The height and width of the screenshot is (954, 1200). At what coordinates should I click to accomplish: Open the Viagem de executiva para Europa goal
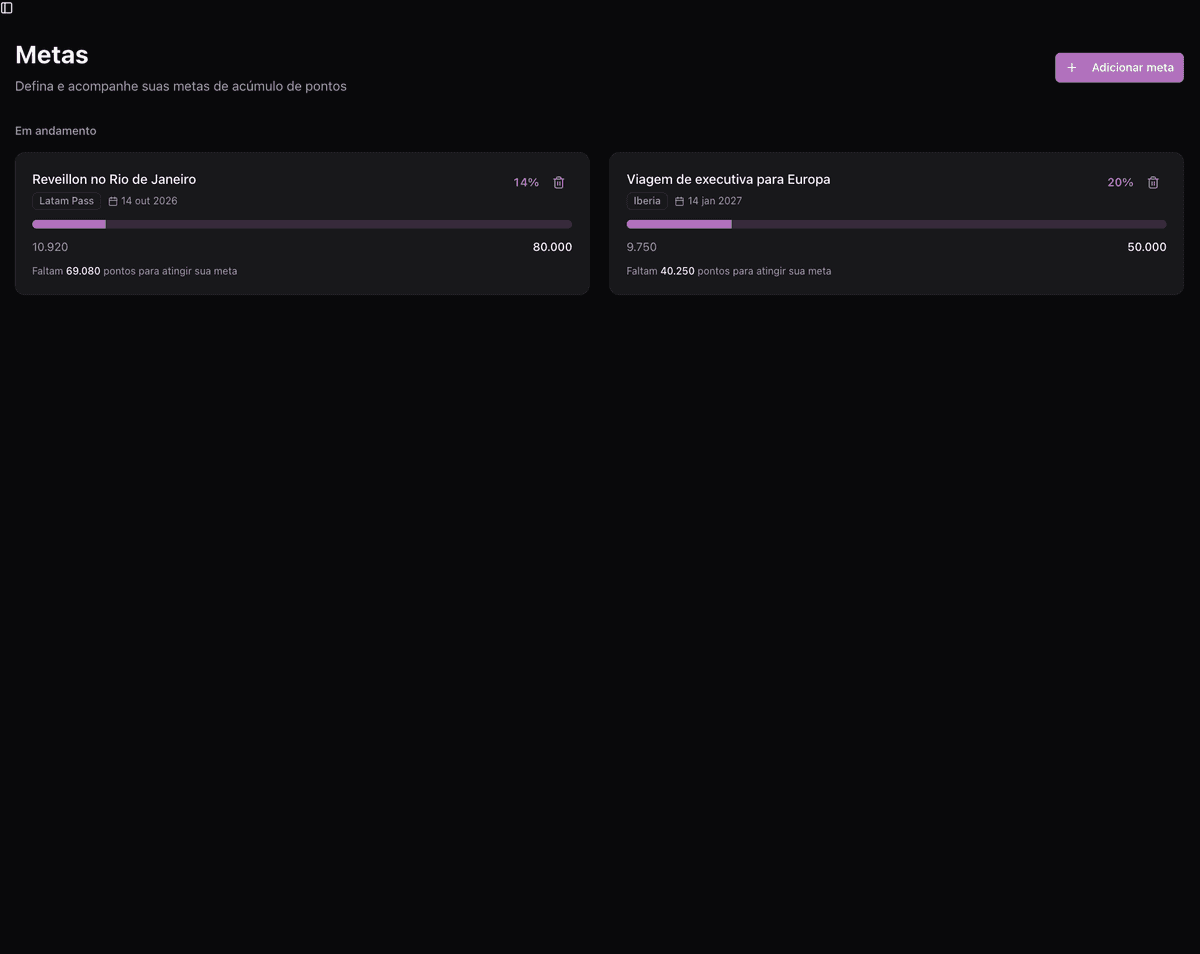[728, 179]
